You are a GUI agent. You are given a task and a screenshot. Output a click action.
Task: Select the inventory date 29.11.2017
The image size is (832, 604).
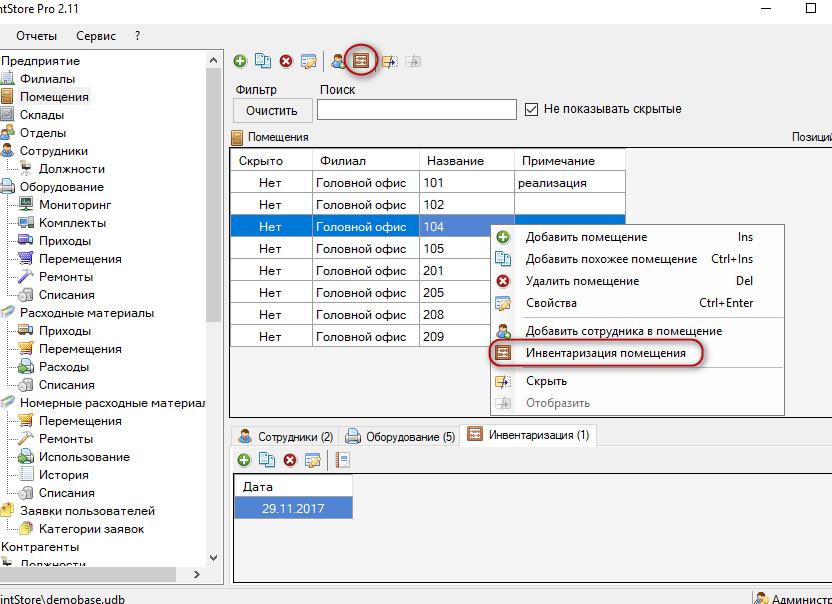pos(293,508)
